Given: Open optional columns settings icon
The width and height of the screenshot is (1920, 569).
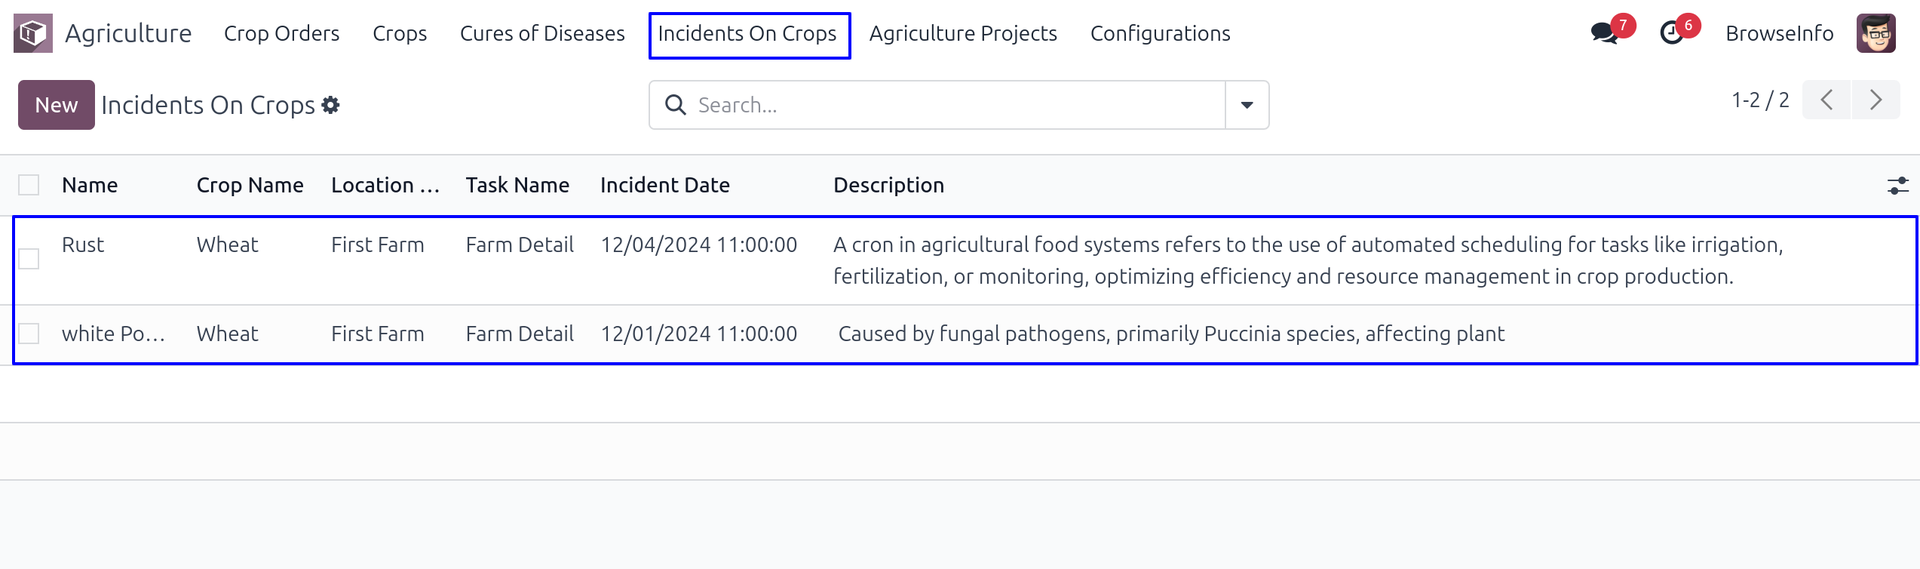Looking at the screenshot, I should coord(1897,185).
